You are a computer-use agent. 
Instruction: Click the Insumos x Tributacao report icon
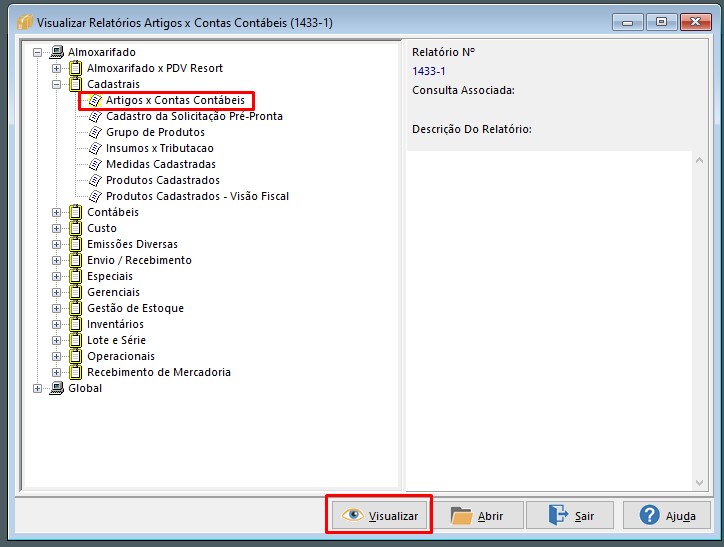95,148
